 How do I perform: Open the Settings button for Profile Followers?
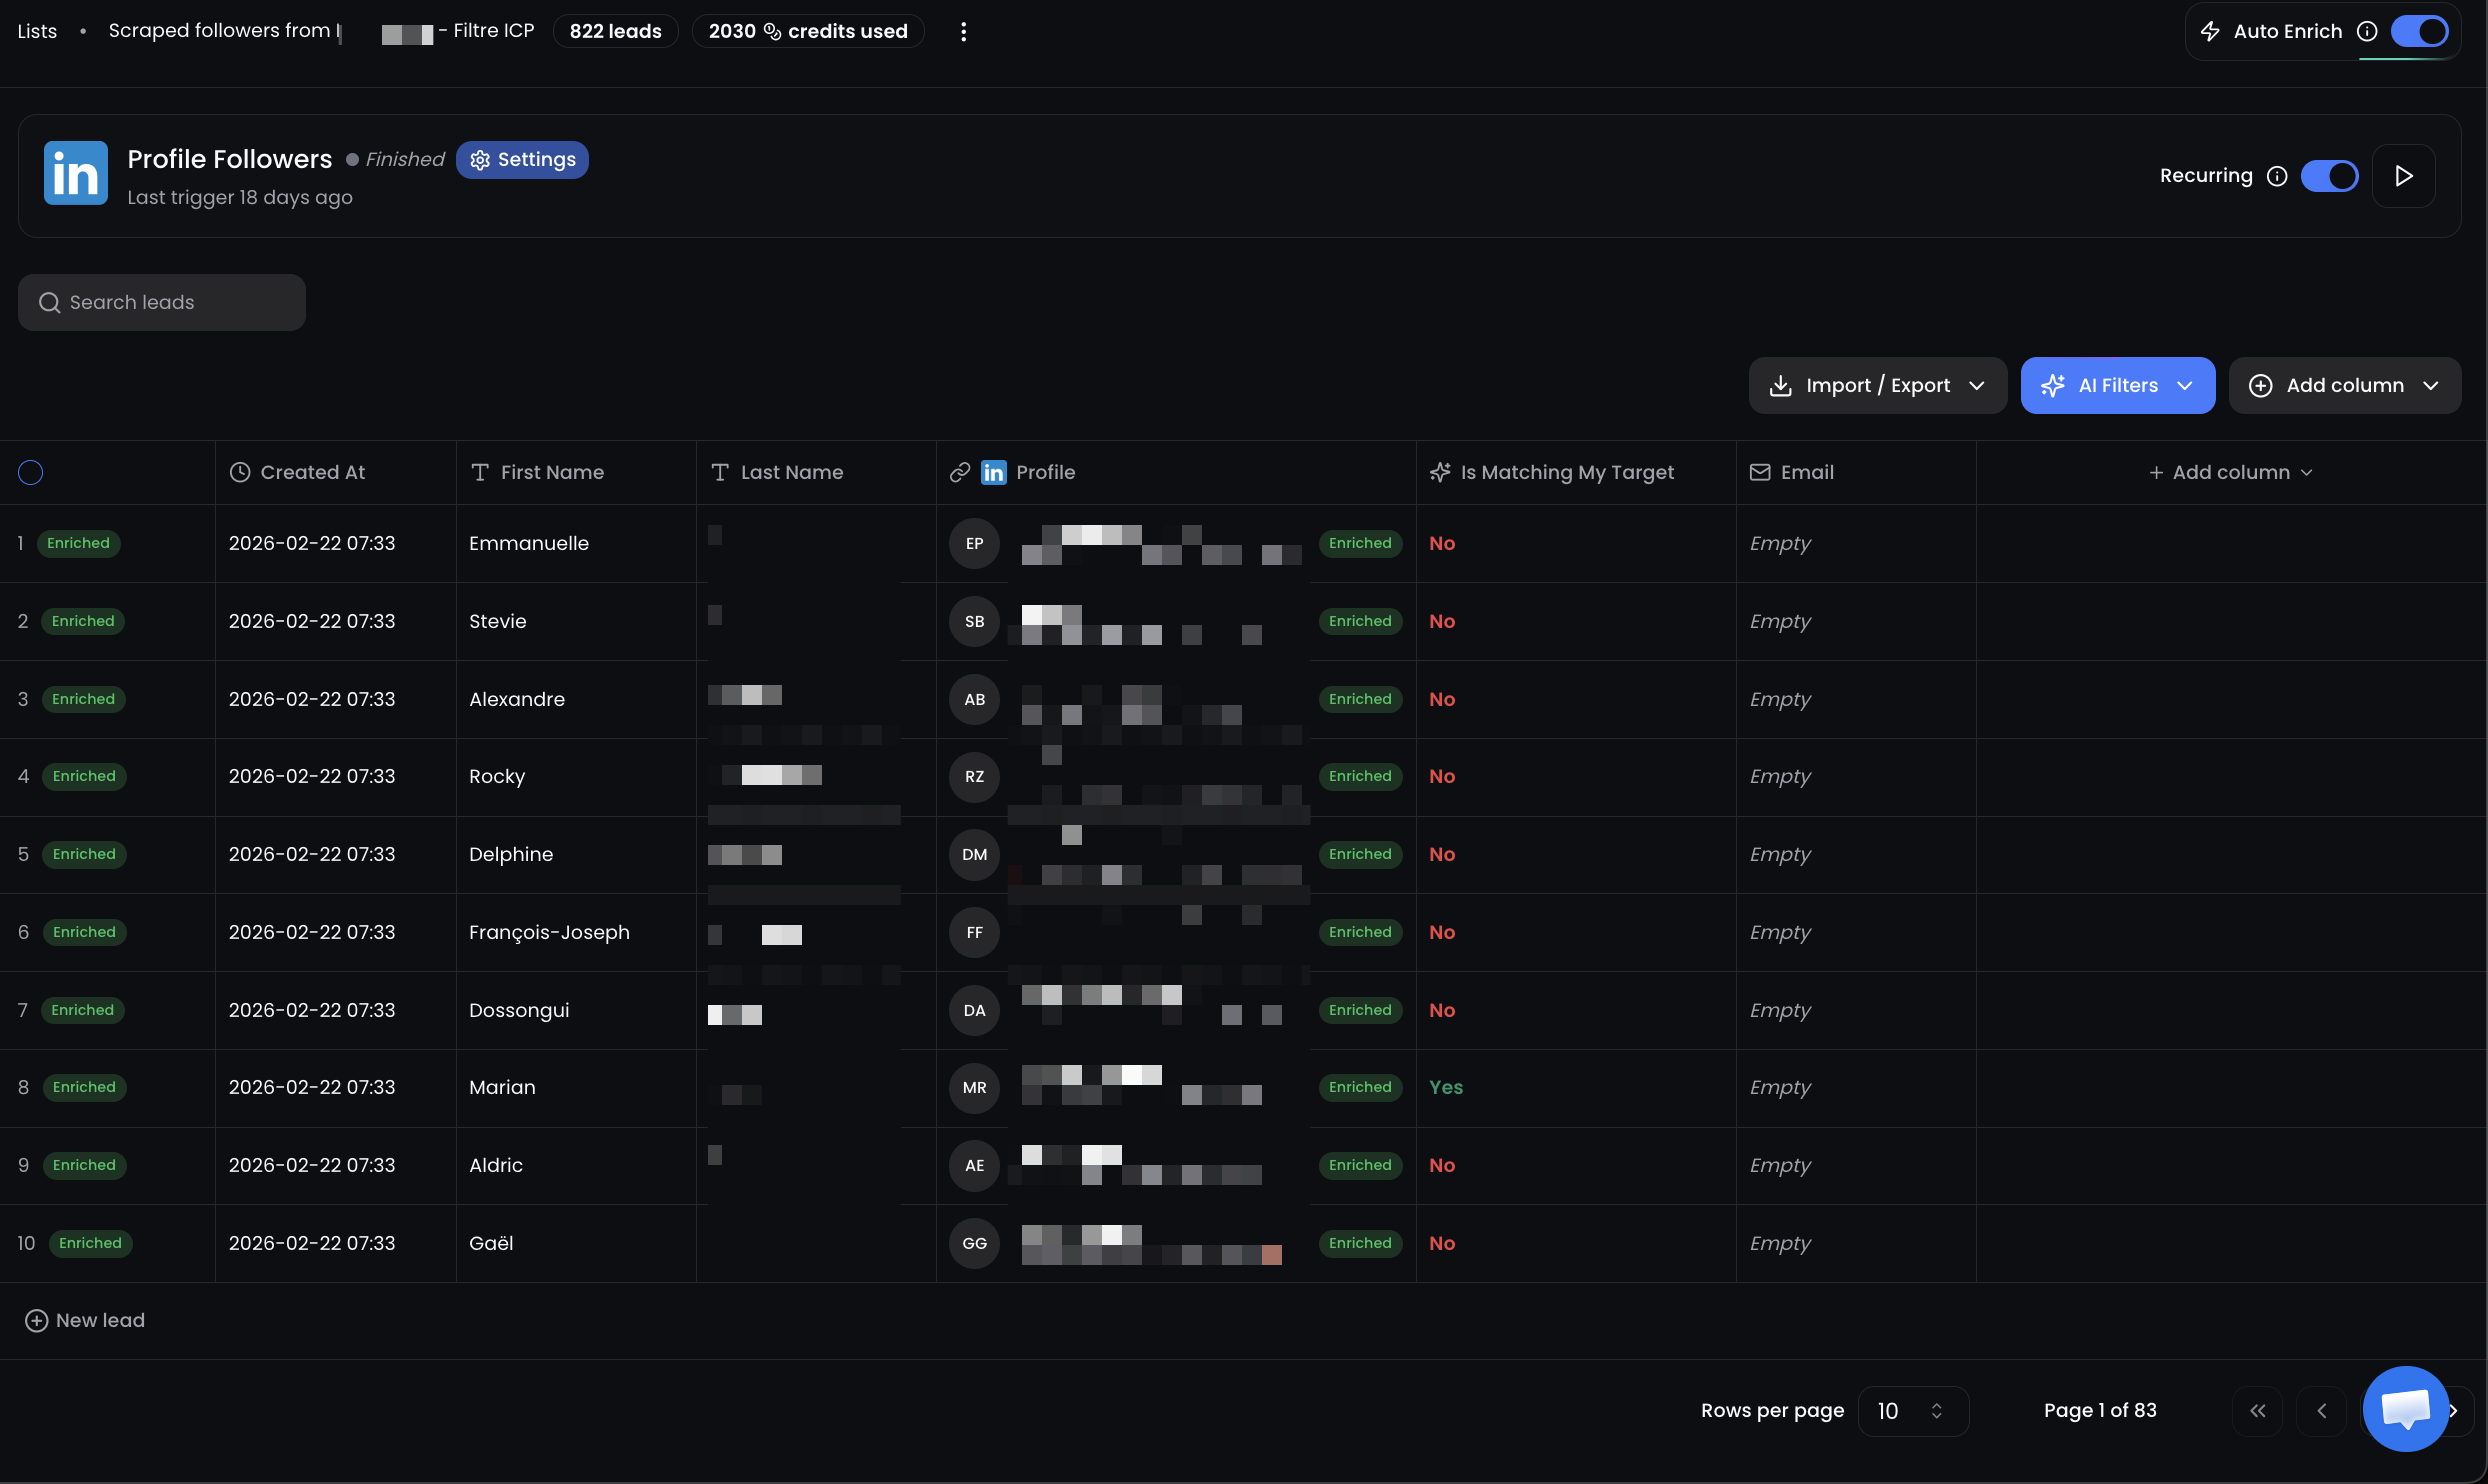522,160
